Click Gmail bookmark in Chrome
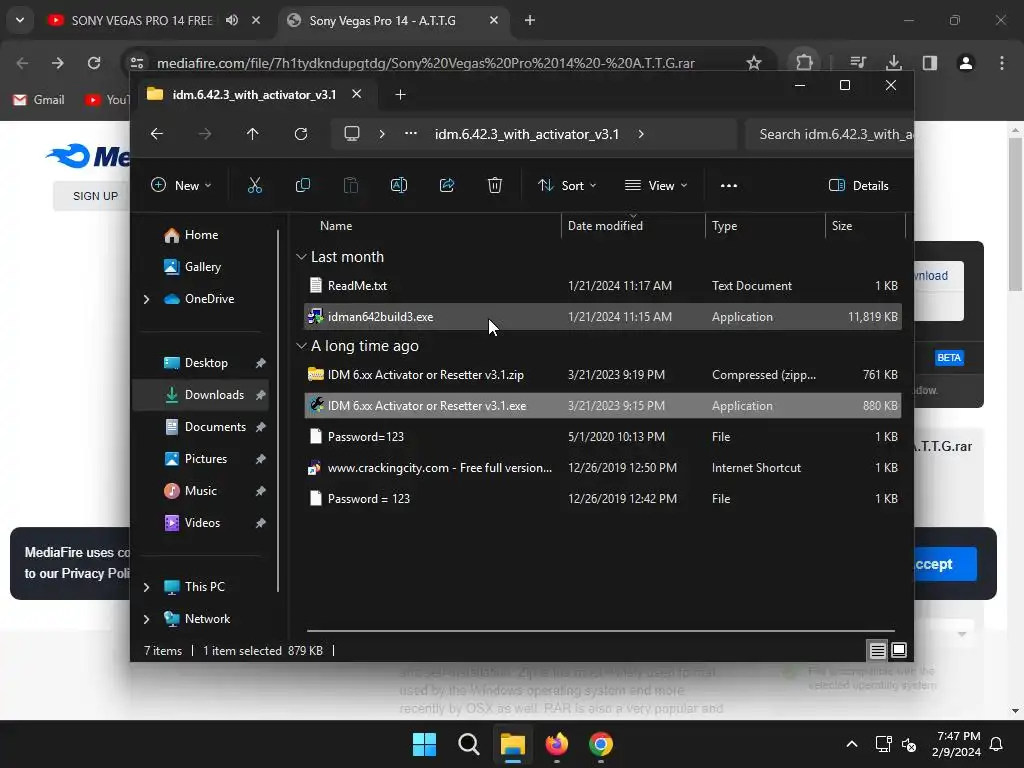Screen dimensions: 1024x768 39,100
